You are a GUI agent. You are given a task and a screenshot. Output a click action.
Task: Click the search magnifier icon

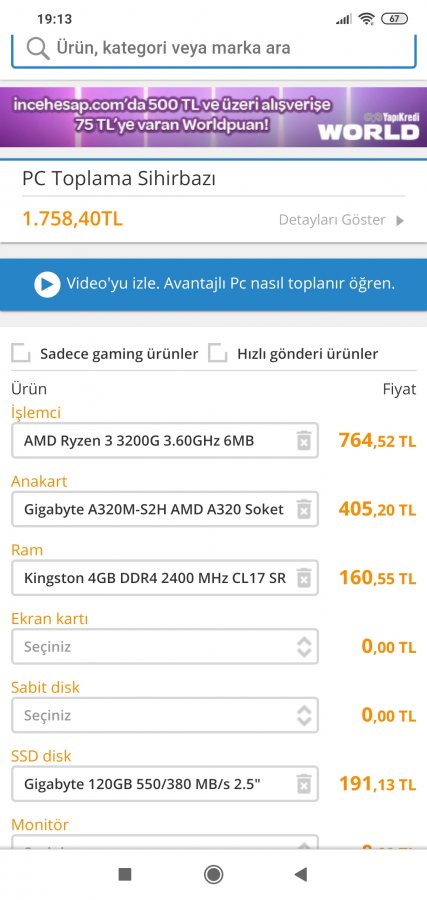38,49
